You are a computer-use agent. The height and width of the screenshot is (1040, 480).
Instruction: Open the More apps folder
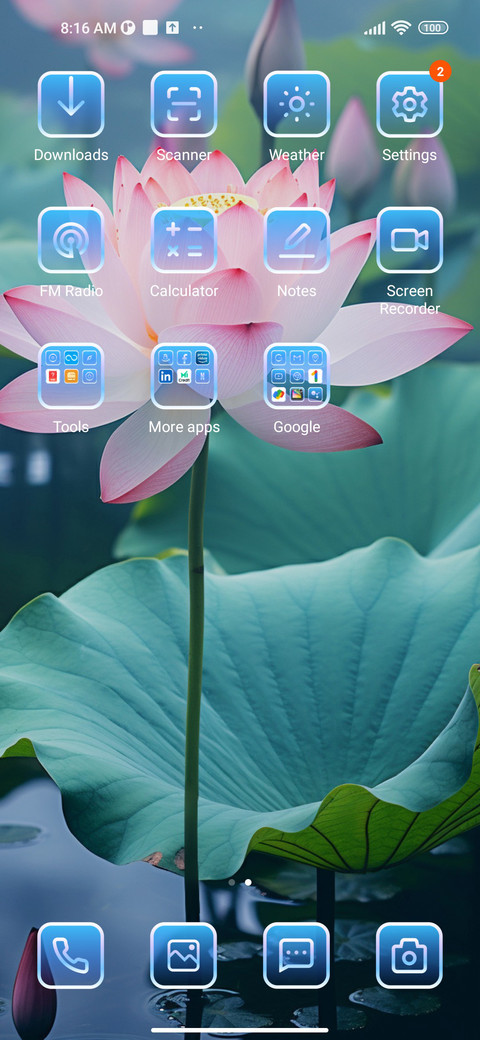pos(184,376)
